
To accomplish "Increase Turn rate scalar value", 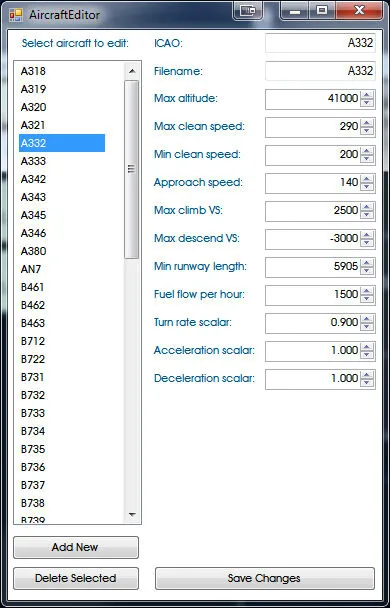I will coord(367,319).
